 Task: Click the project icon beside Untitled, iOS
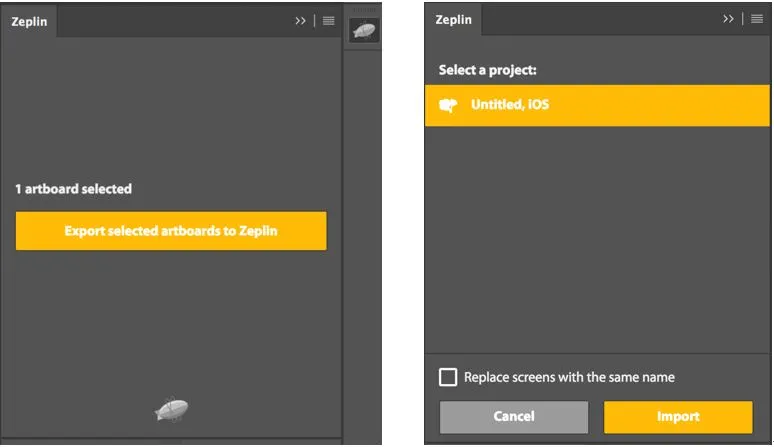pyautogui.click(x=449, y=105)
